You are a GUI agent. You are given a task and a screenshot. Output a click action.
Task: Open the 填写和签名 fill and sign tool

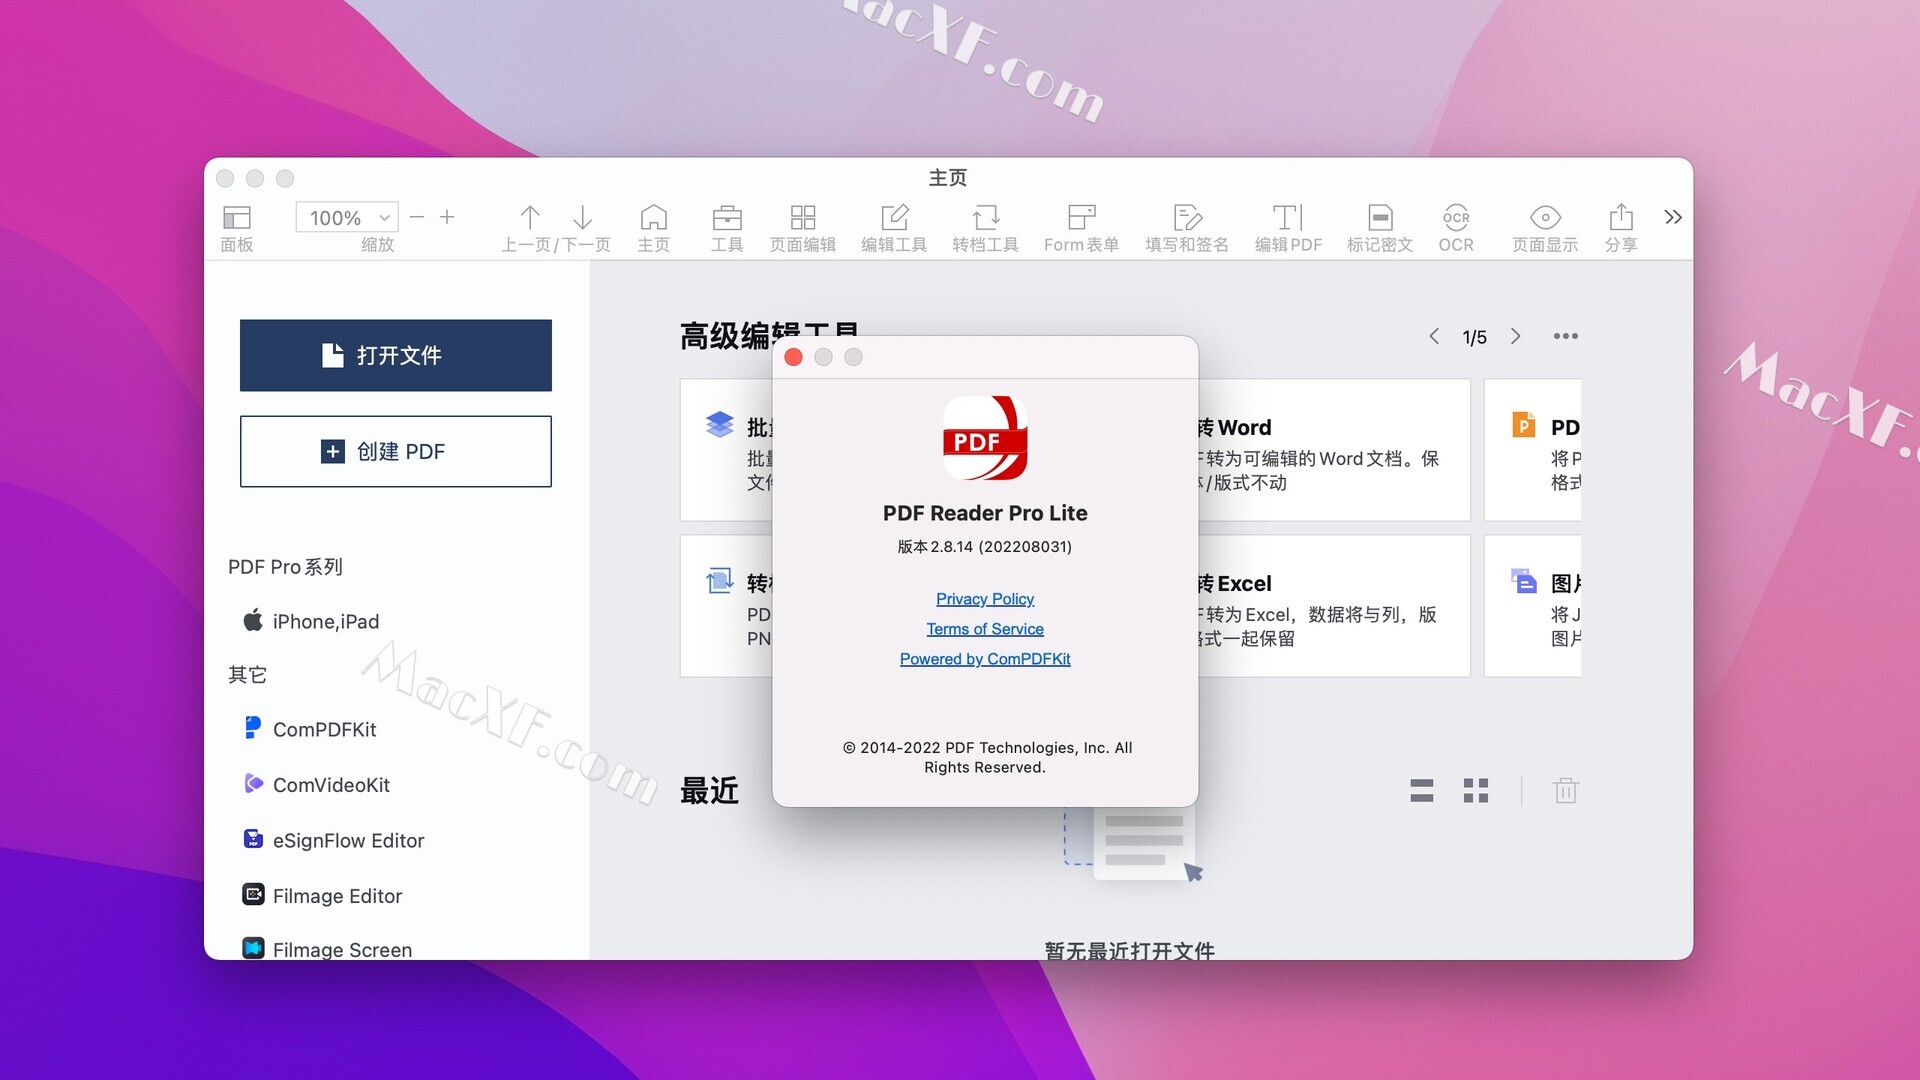coord(1185,225)
